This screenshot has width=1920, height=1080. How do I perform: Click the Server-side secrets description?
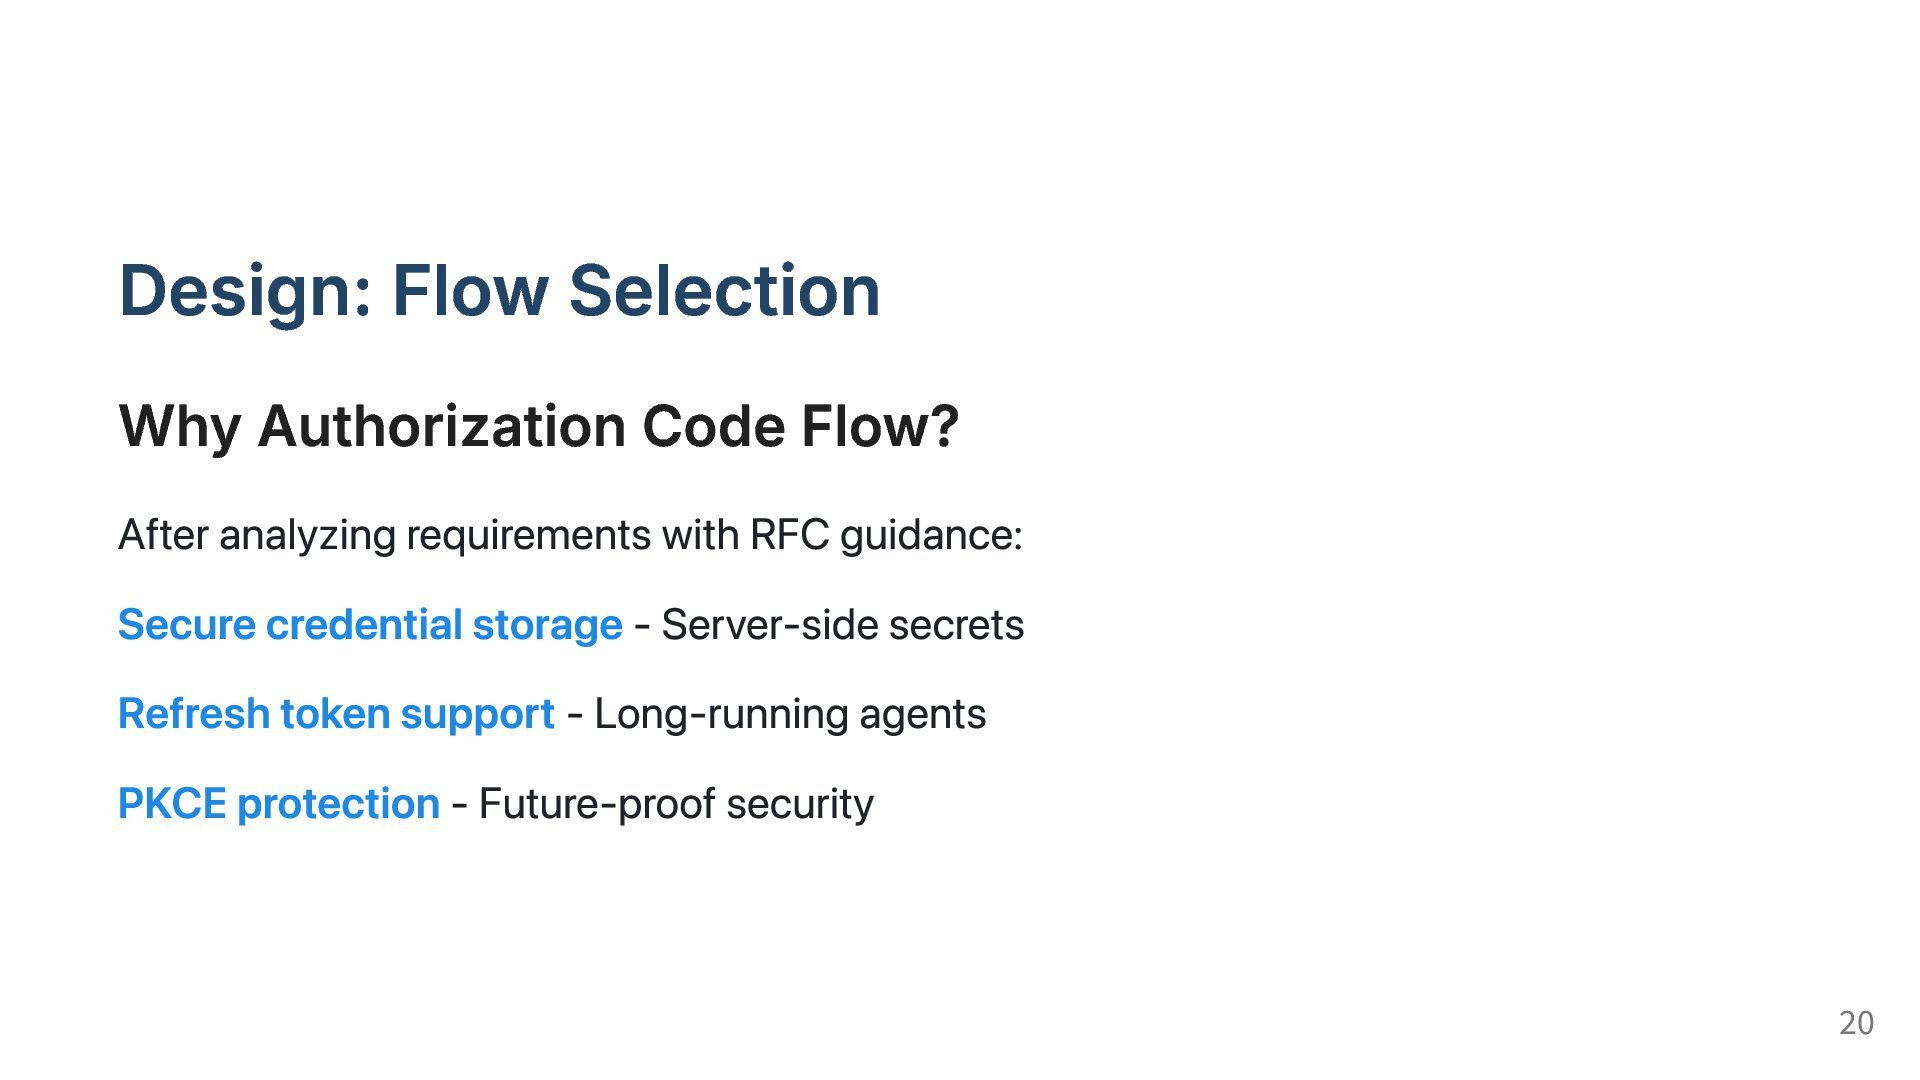pos(842,625)
